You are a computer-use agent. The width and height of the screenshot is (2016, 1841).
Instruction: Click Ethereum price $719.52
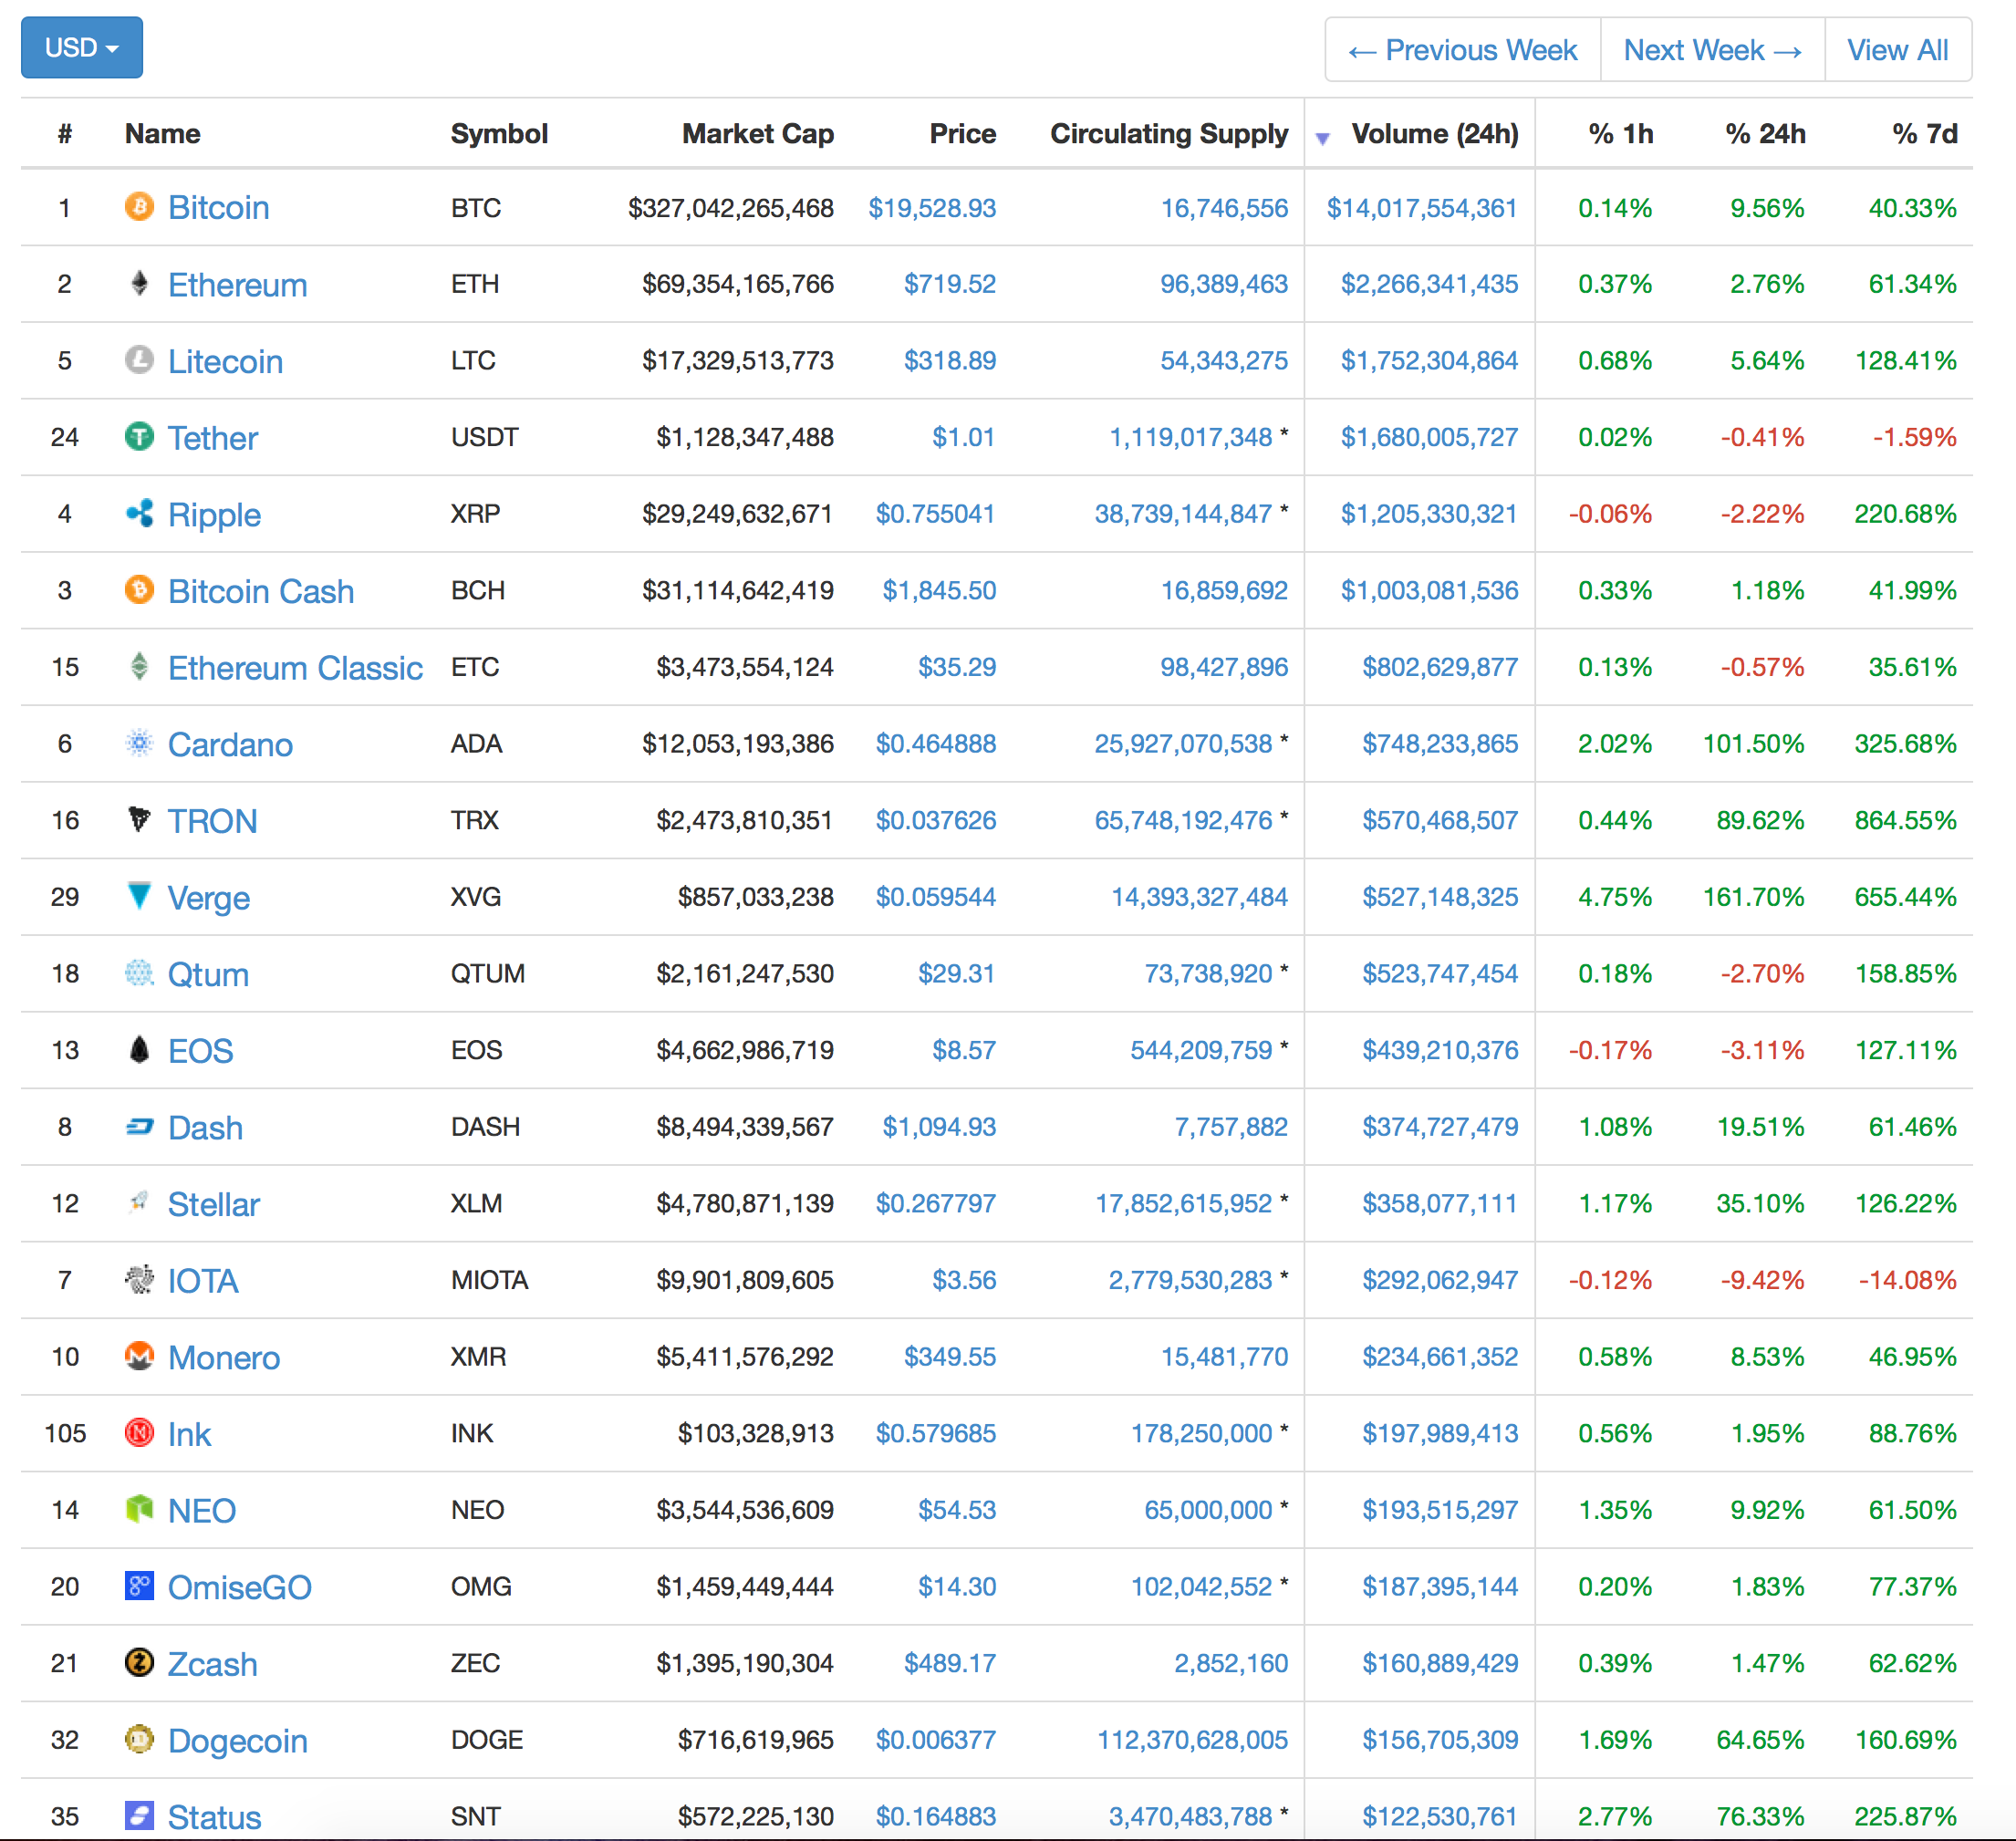pos(950,284)
